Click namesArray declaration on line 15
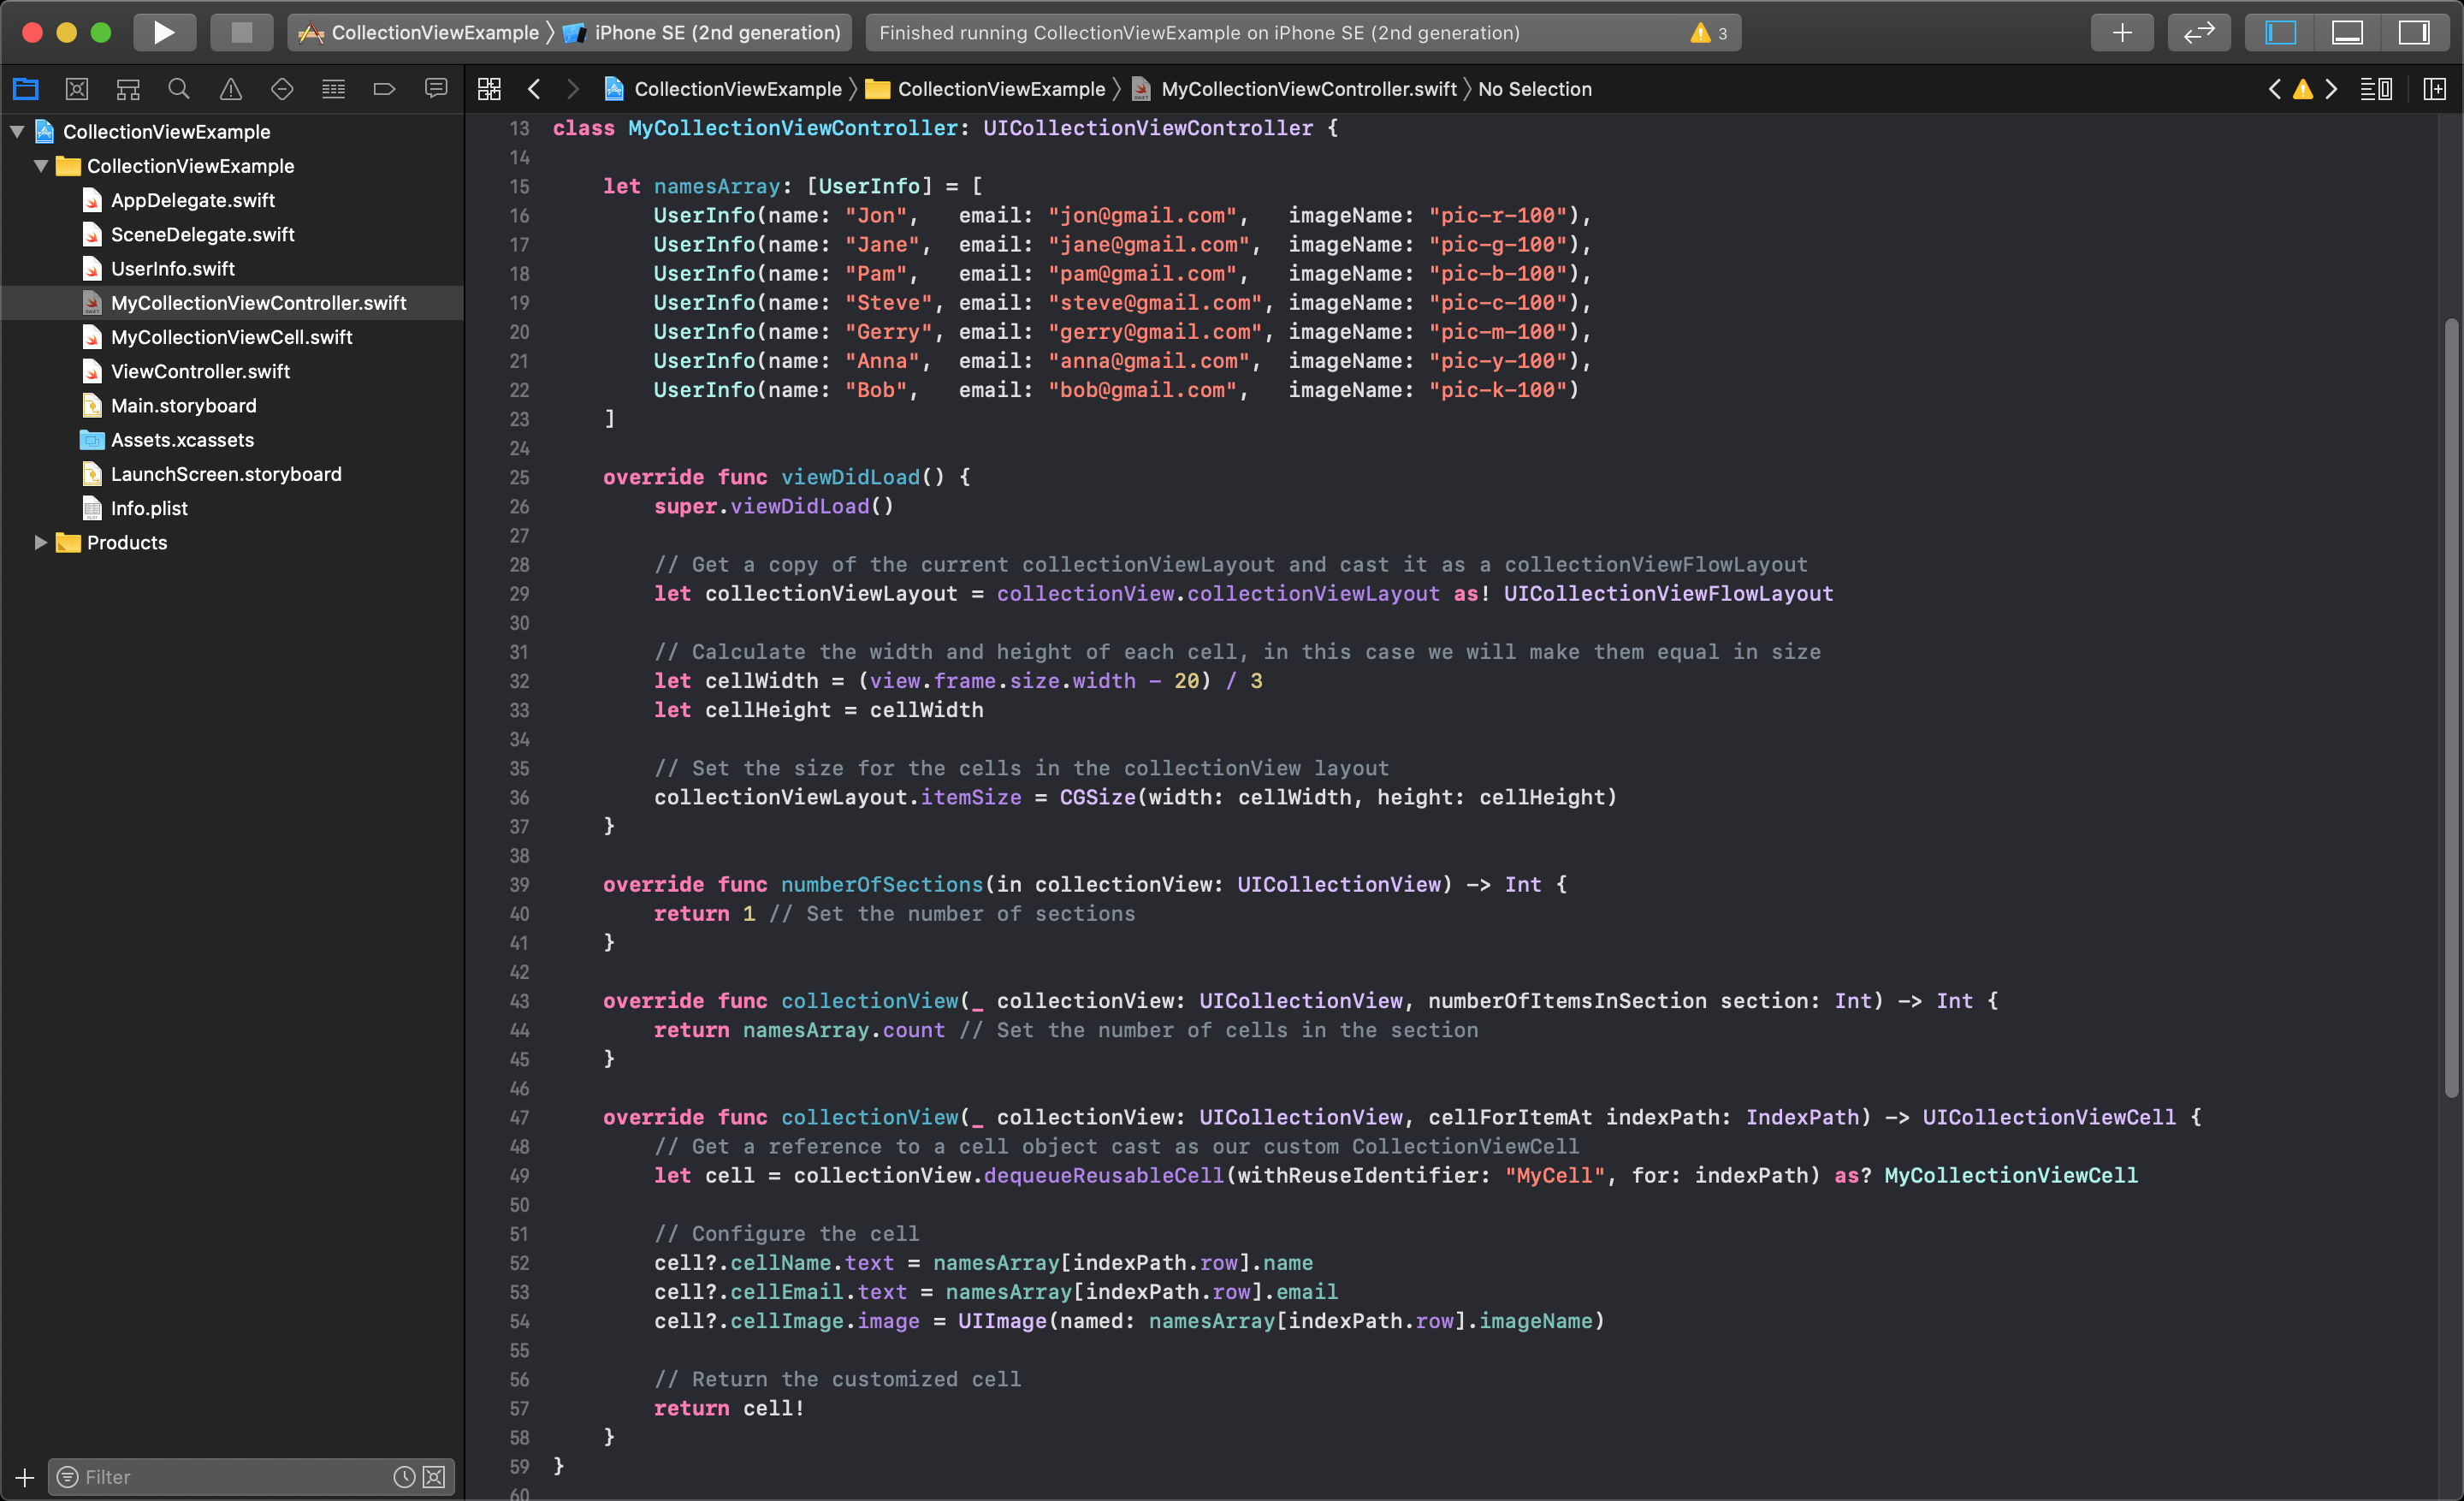This screenshot has height=1501, width=2464. point(716,186)
